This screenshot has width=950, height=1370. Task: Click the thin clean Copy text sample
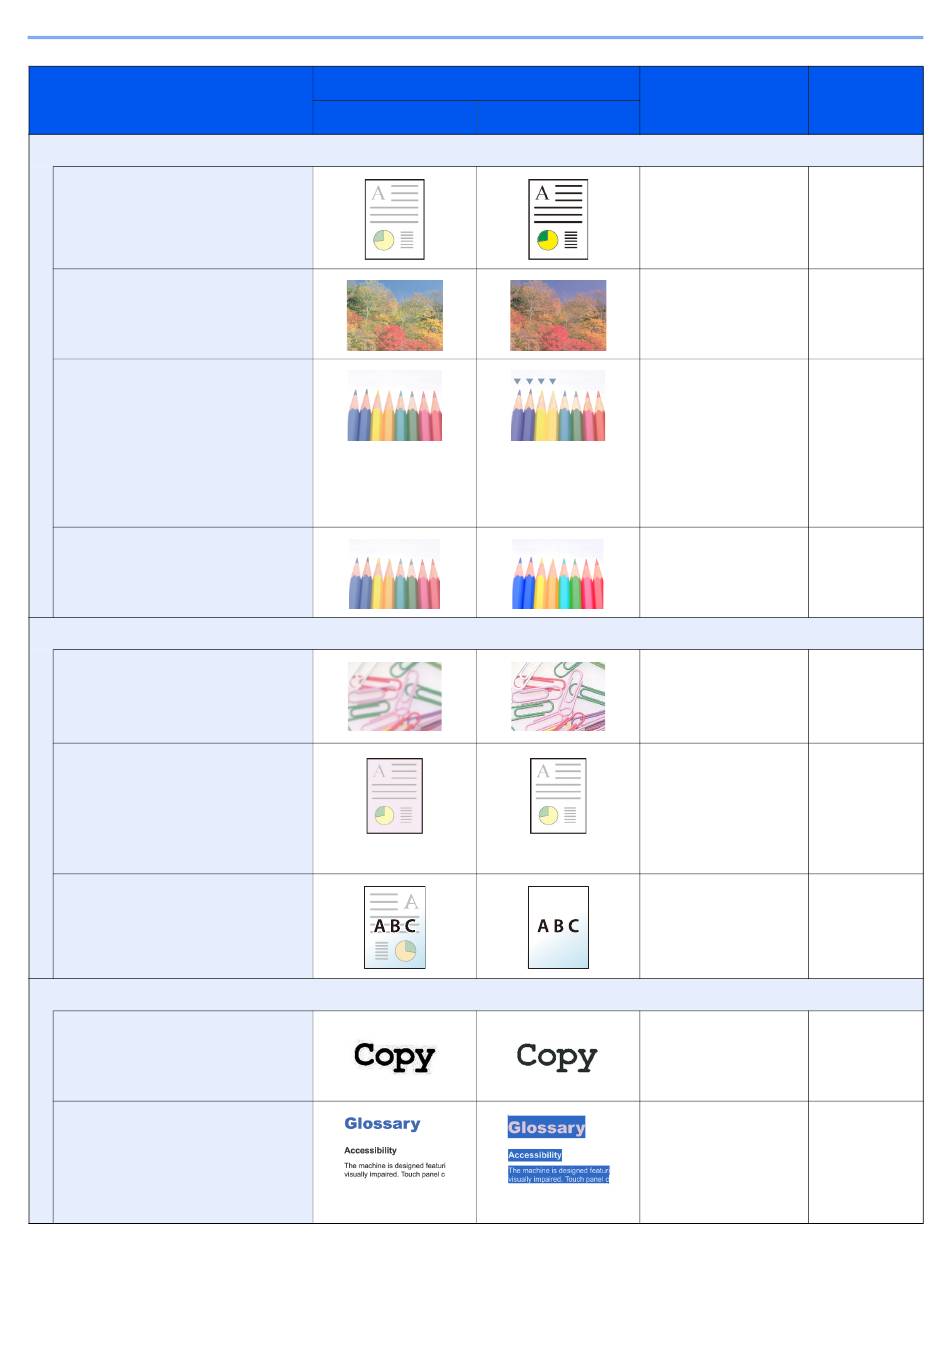click(557, 1056)
